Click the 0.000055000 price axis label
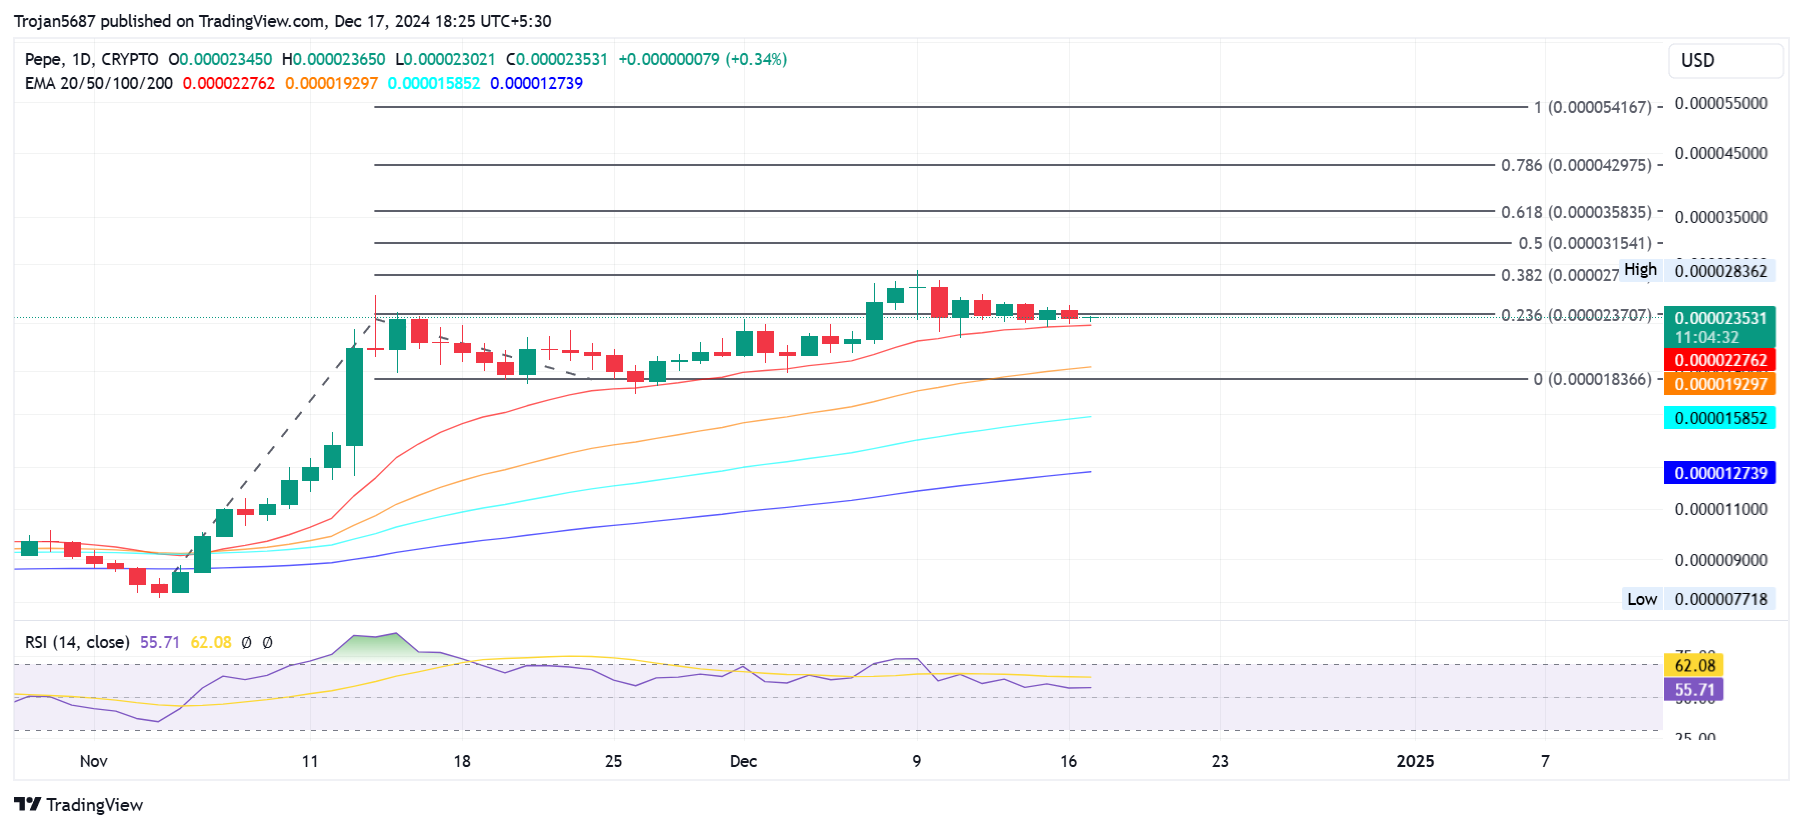This screenshot has height=828, width=1803. tap(1721, 103)
